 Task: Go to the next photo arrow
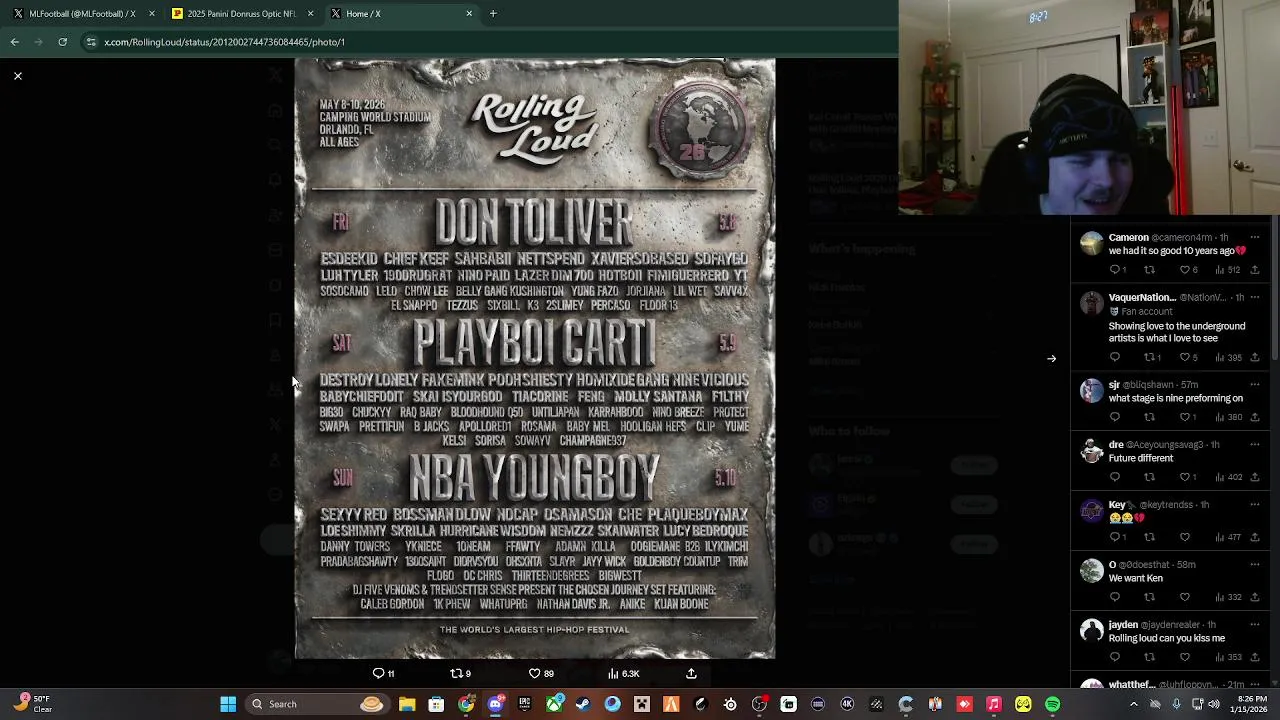click(1051, 359)
